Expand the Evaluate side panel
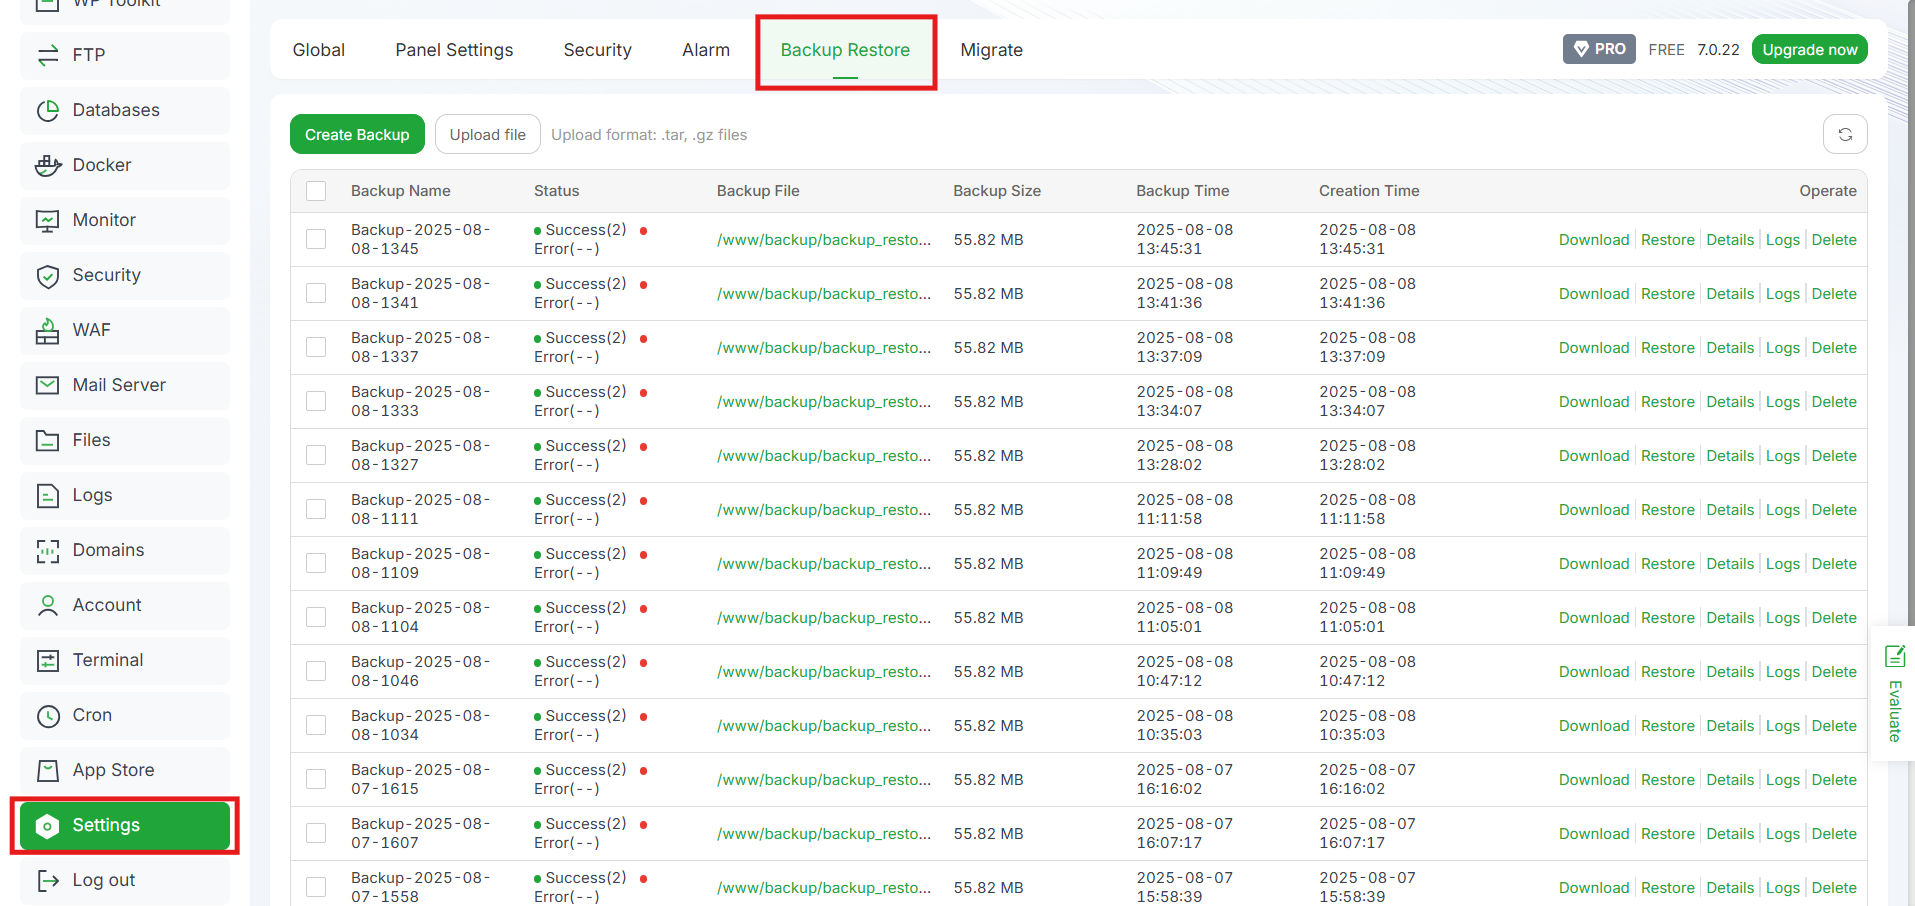 point(1893,693)
